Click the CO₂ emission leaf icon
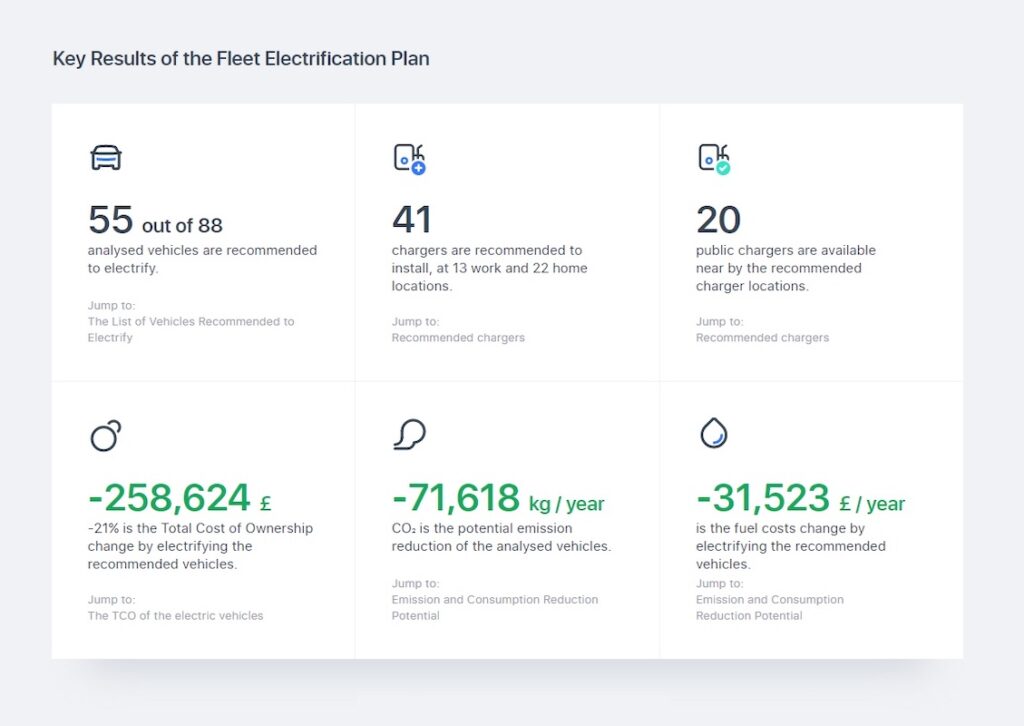Image resolution: width=1024 pixels, height=726 pixels. 409,434
